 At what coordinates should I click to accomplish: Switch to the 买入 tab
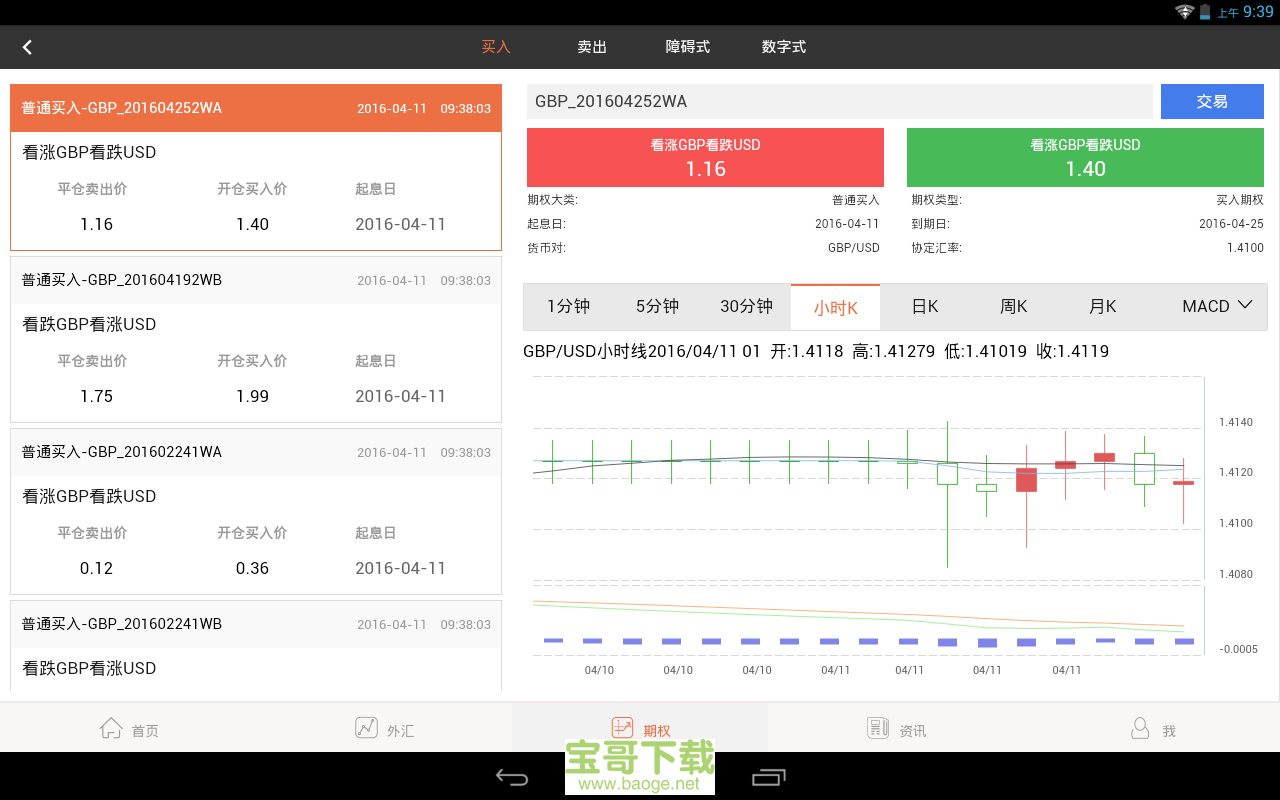[x=496, y=47]
